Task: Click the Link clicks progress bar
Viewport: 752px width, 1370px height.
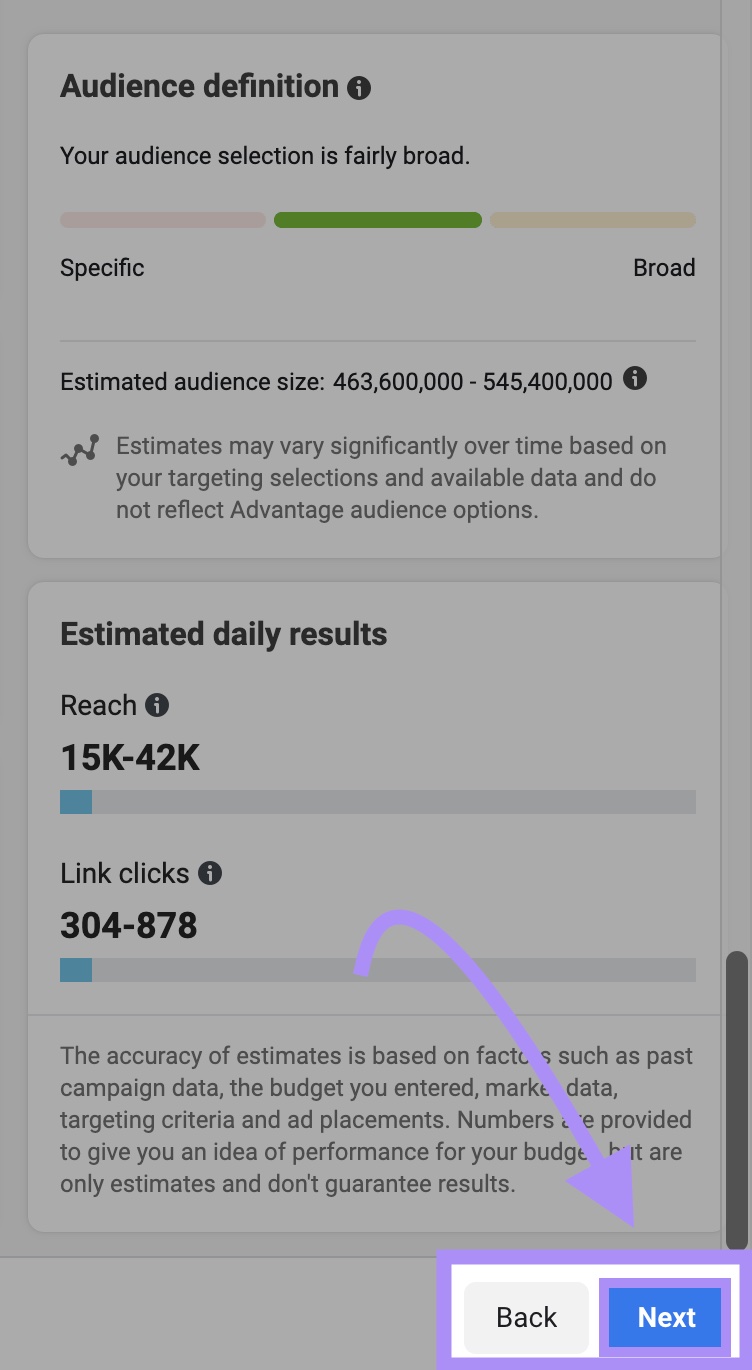Action: point(377,969)
